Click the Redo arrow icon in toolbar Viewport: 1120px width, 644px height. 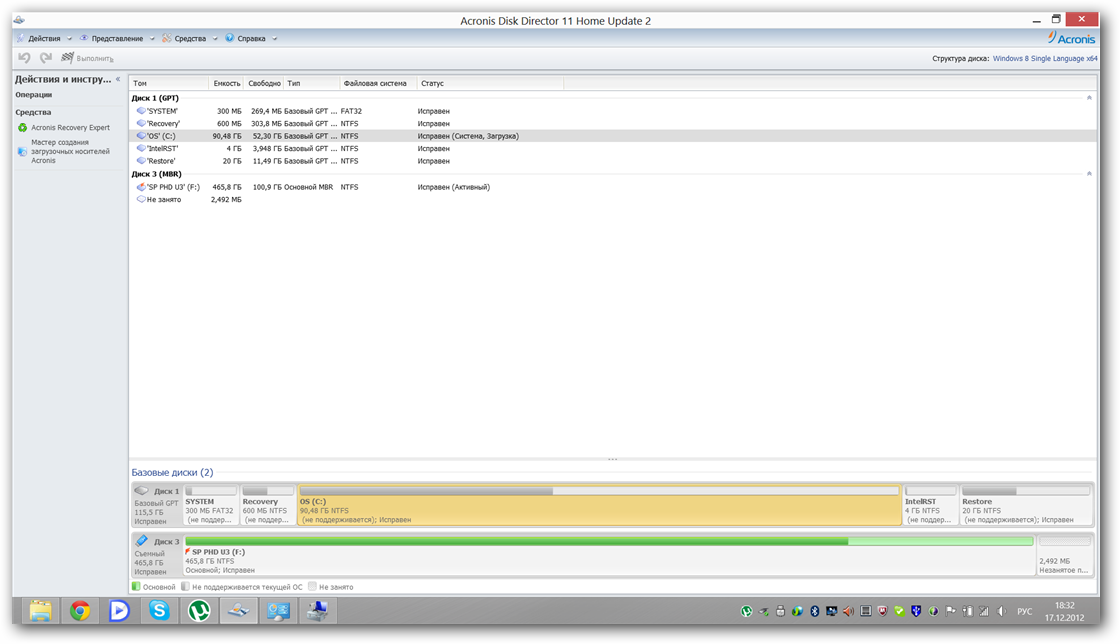[46, 58]
